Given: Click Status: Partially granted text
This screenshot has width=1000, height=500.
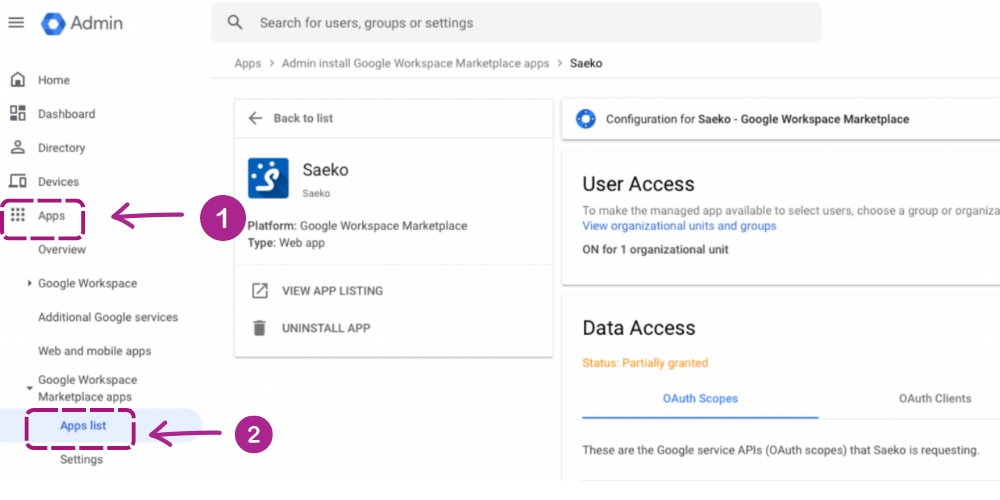Looking at the screenshot, I should 645,363.
